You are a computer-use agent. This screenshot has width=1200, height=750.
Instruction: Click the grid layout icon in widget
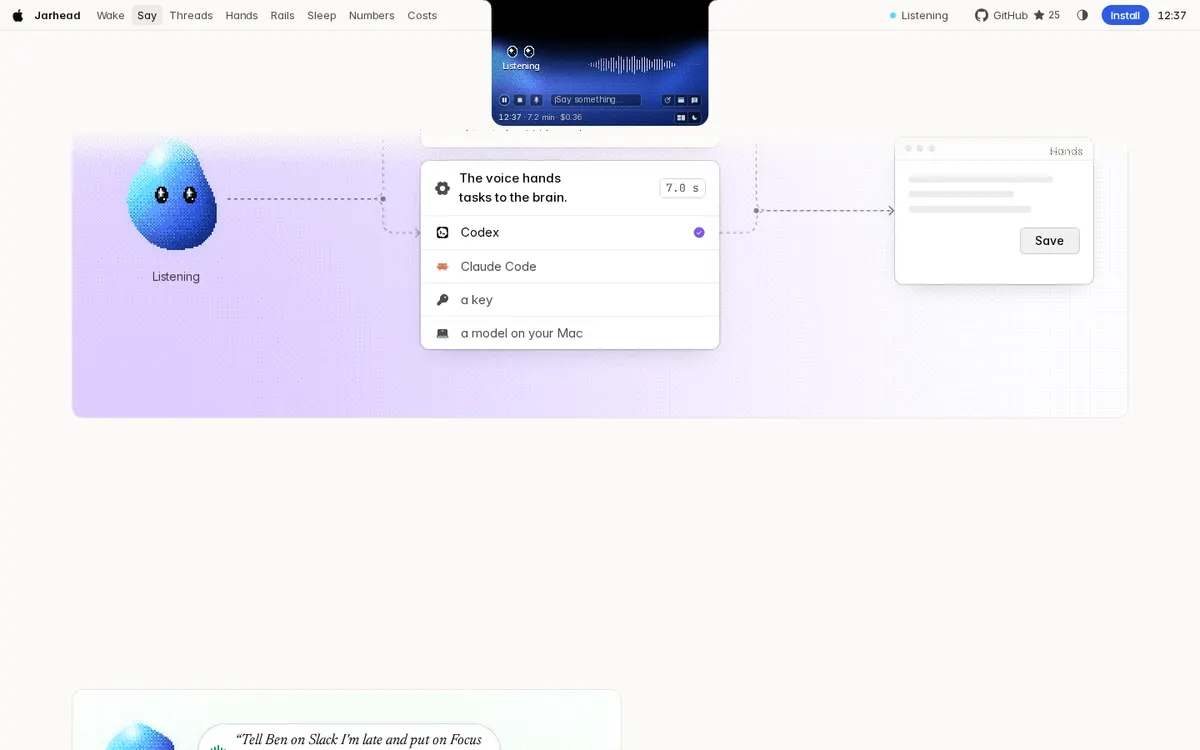pyautogui.click(x=681, y=117)
